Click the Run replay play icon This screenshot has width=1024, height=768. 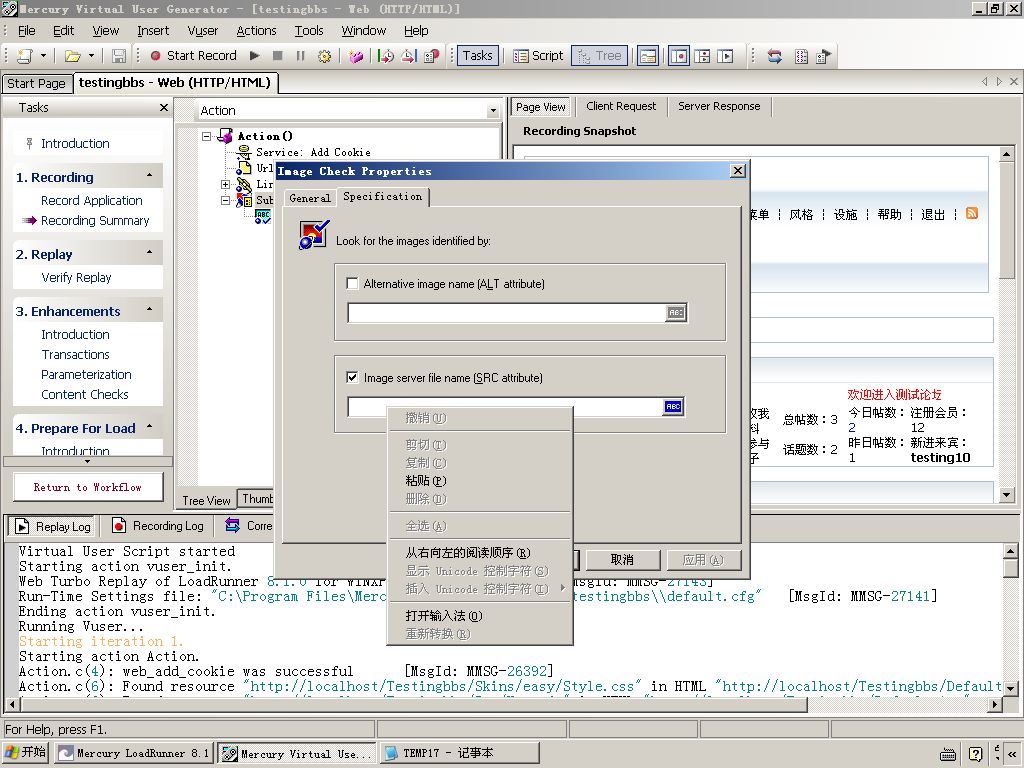[x=255, y=56]
